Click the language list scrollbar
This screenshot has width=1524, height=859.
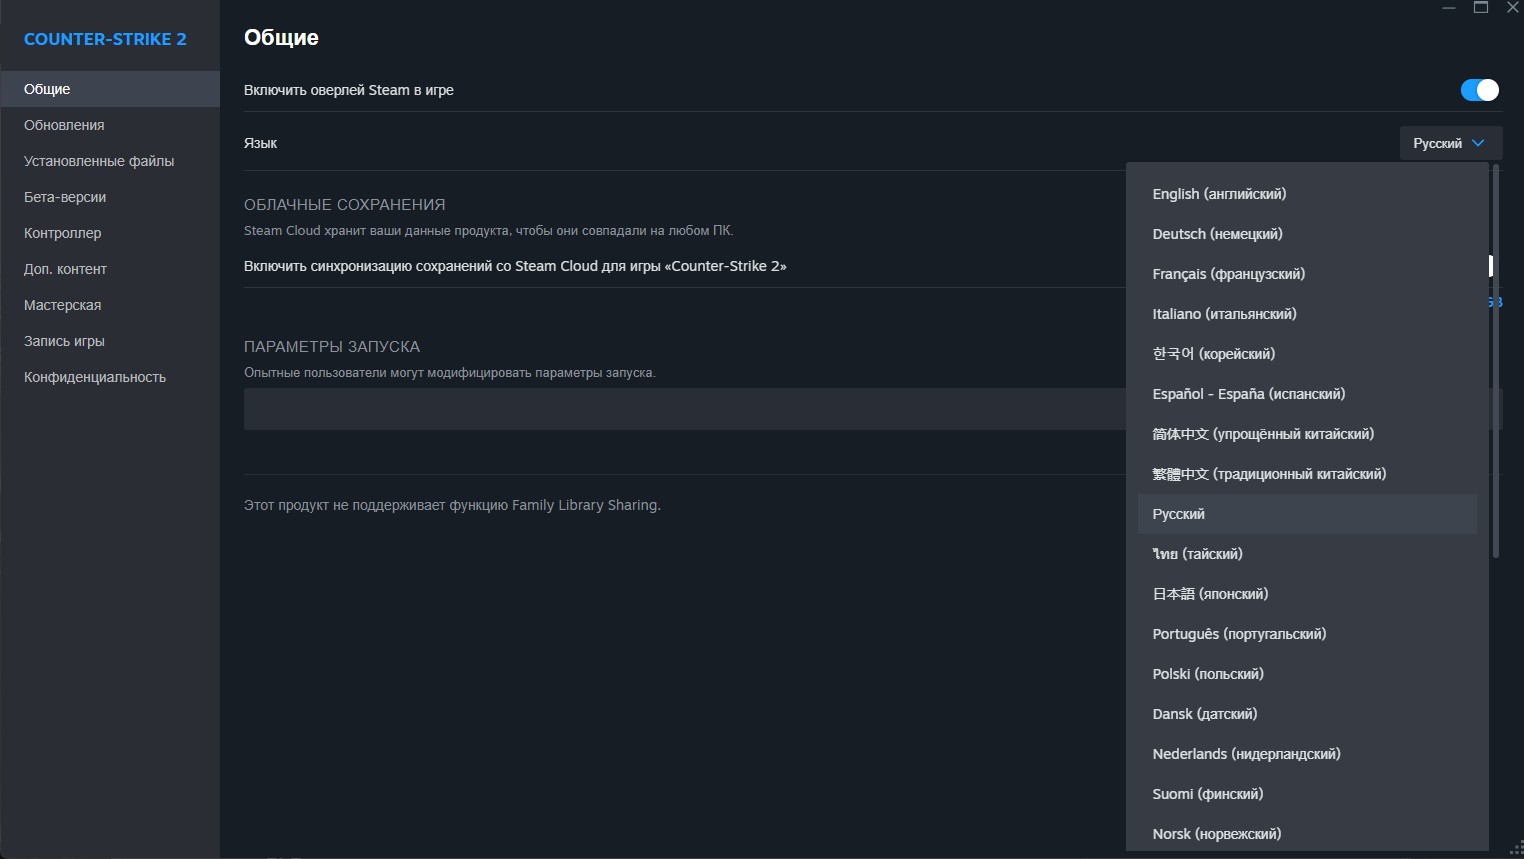click(x=1496, y=360)
